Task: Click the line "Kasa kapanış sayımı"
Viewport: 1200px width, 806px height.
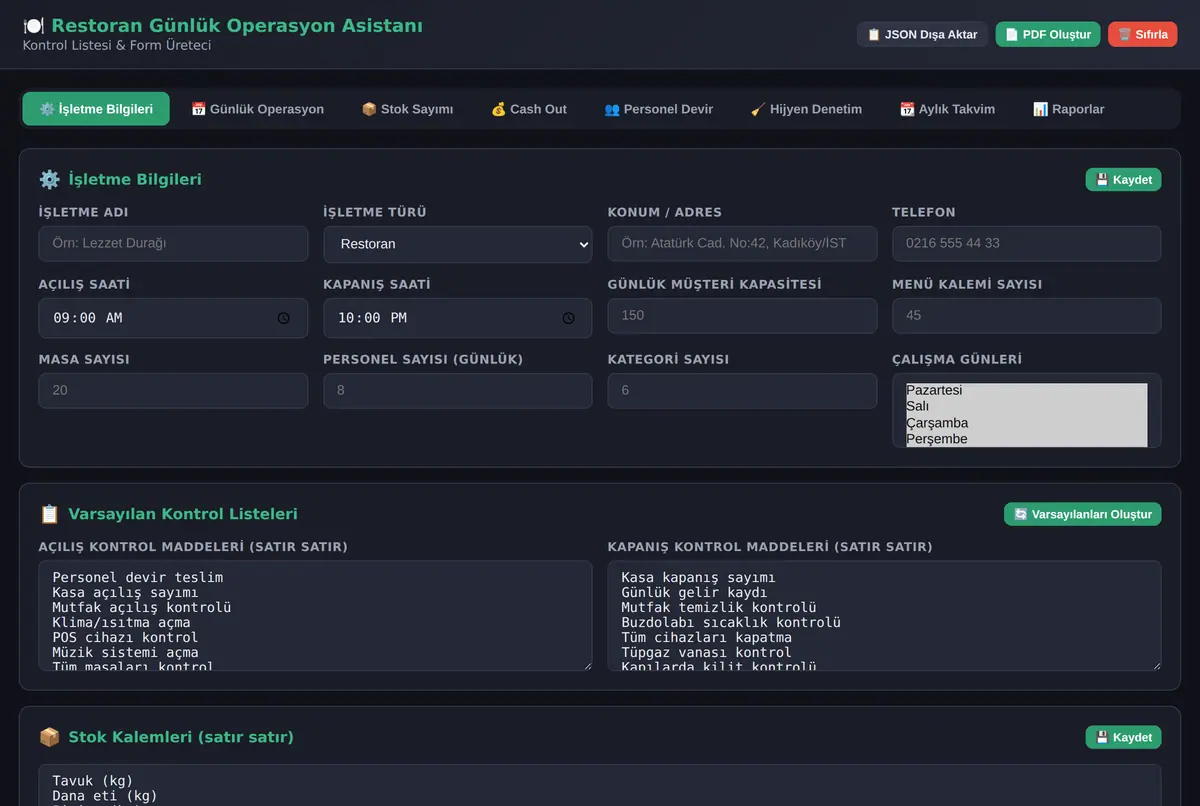Action: click(x=698, y=577)
